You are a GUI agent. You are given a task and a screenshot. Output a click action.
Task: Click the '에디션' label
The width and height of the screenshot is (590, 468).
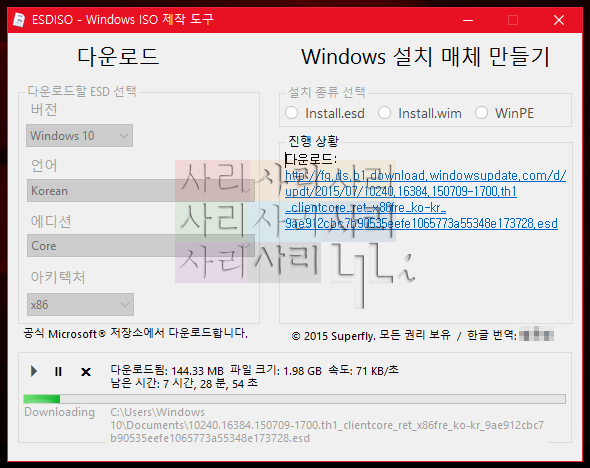tap(51, 221)
